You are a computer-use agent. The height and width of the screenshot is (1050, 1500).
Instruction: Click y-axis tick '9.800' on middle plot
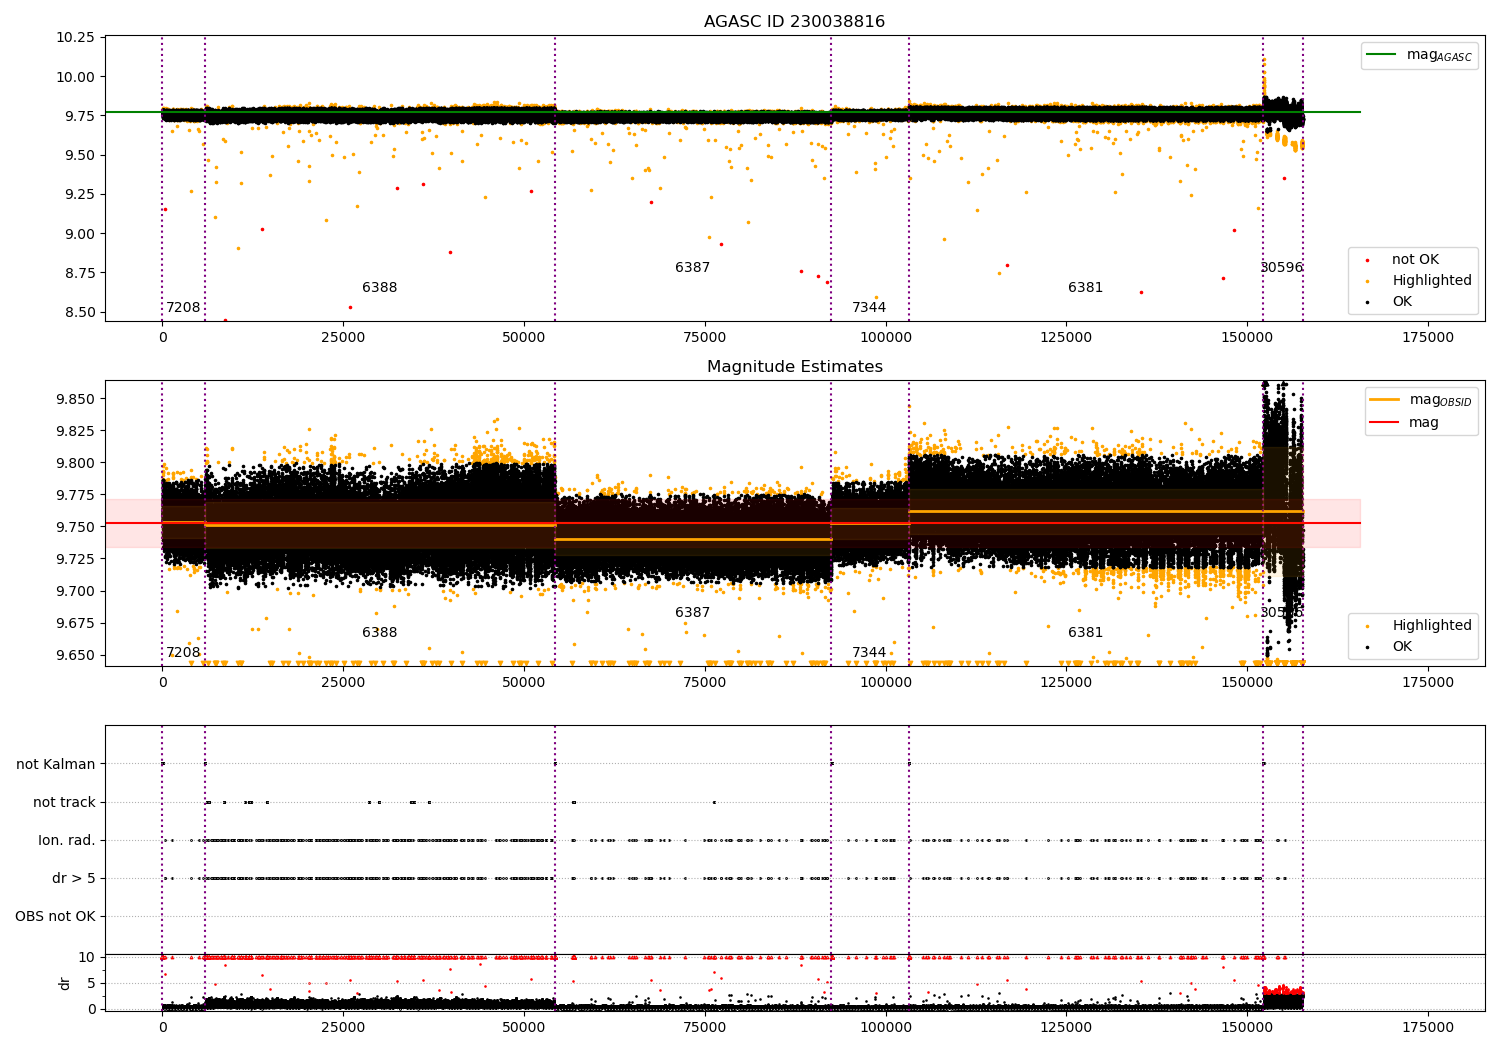tap(75, 463)
